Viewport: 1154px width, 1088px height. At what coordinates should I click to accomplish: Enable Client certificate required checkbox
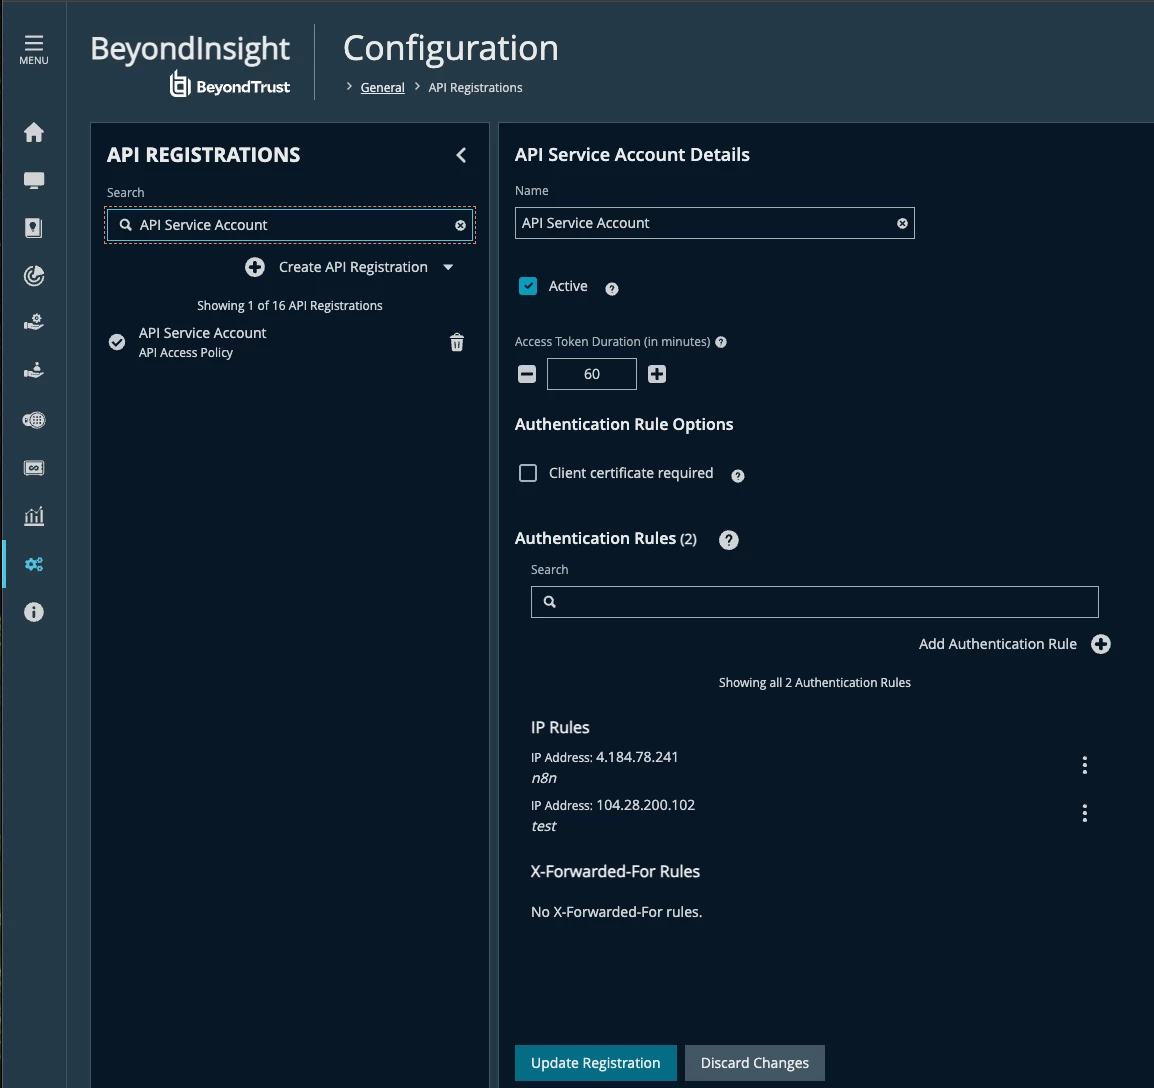pos(528,473)
